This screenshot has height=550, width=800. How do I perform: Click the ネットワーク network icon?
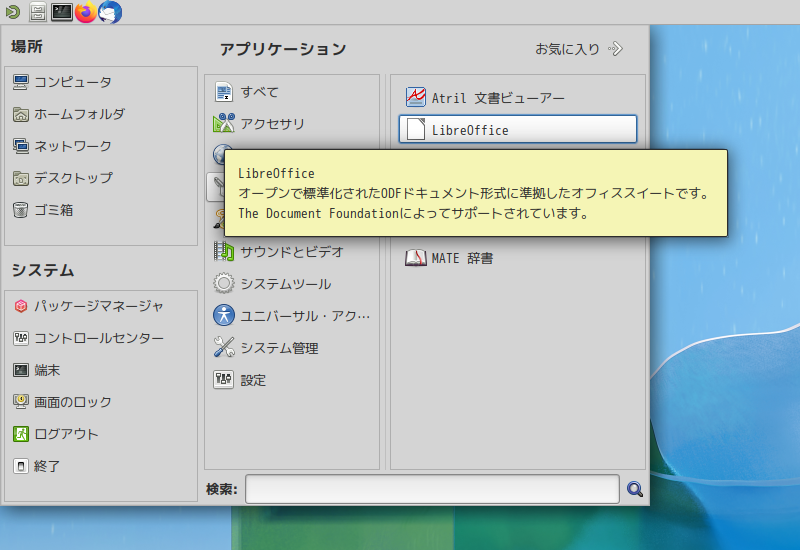pyautogui.click(x=20, y=146)
